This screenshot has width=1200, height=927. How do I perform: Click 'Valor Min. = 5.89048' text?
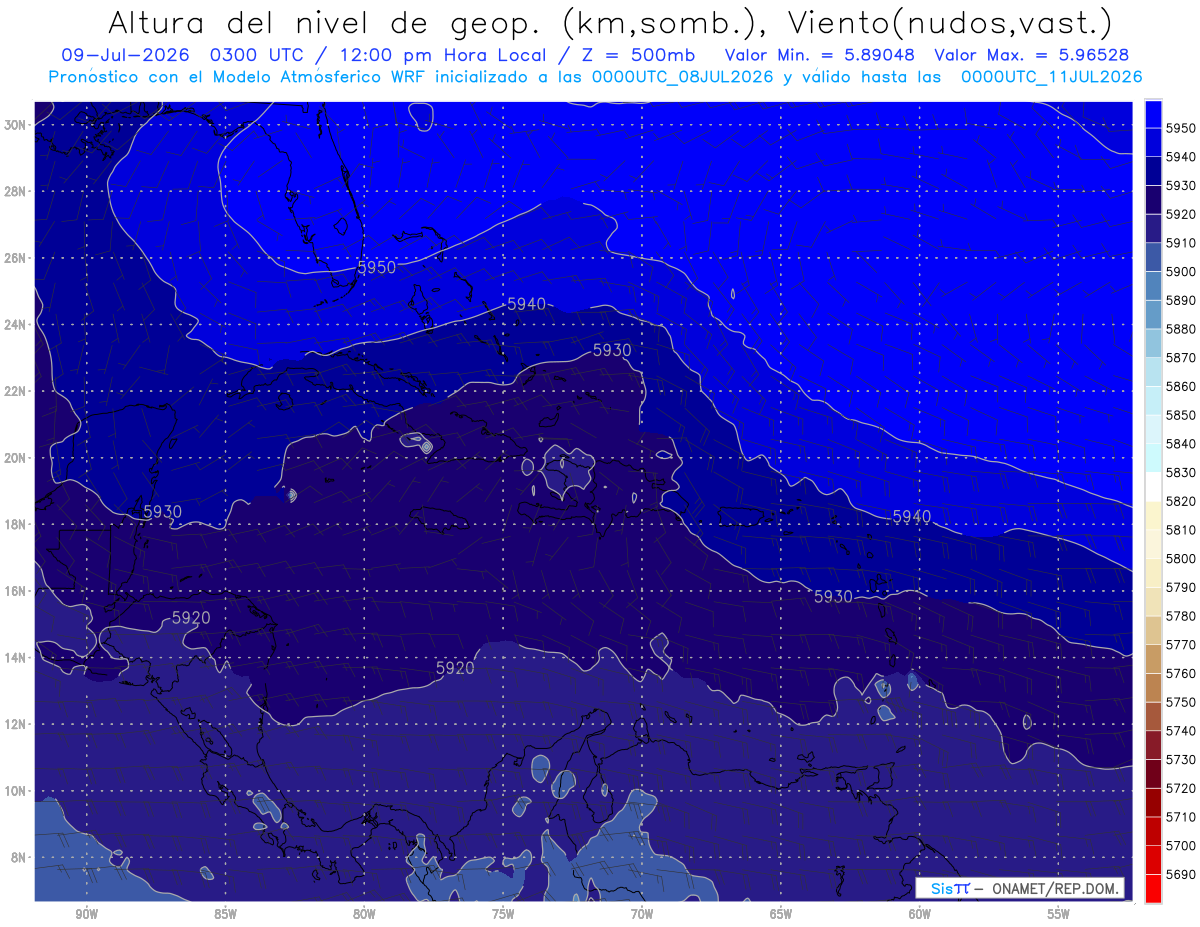818,55
